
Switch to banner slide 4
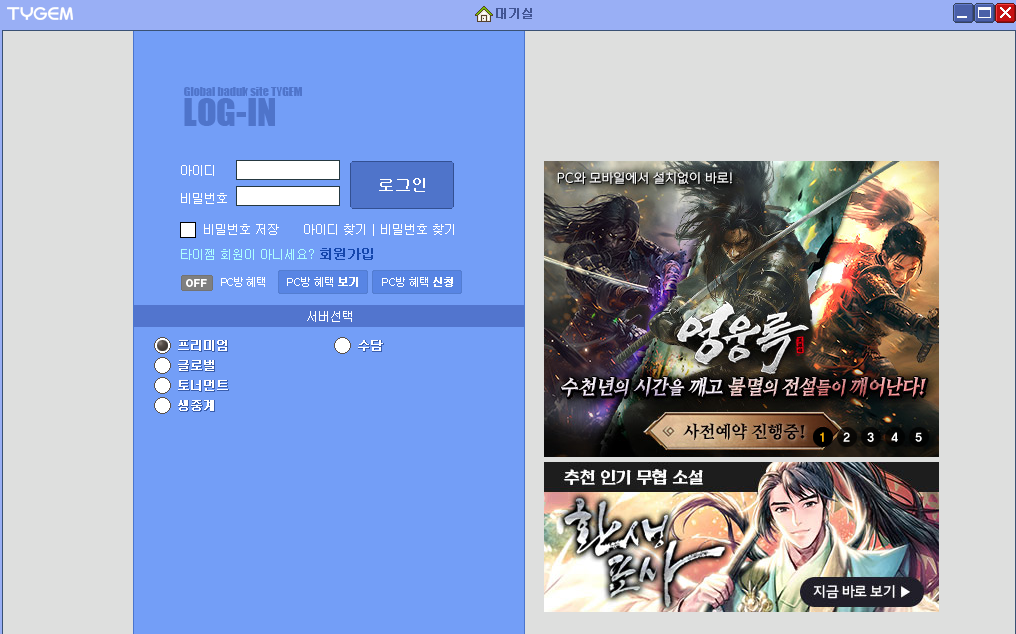pos(894,437)
